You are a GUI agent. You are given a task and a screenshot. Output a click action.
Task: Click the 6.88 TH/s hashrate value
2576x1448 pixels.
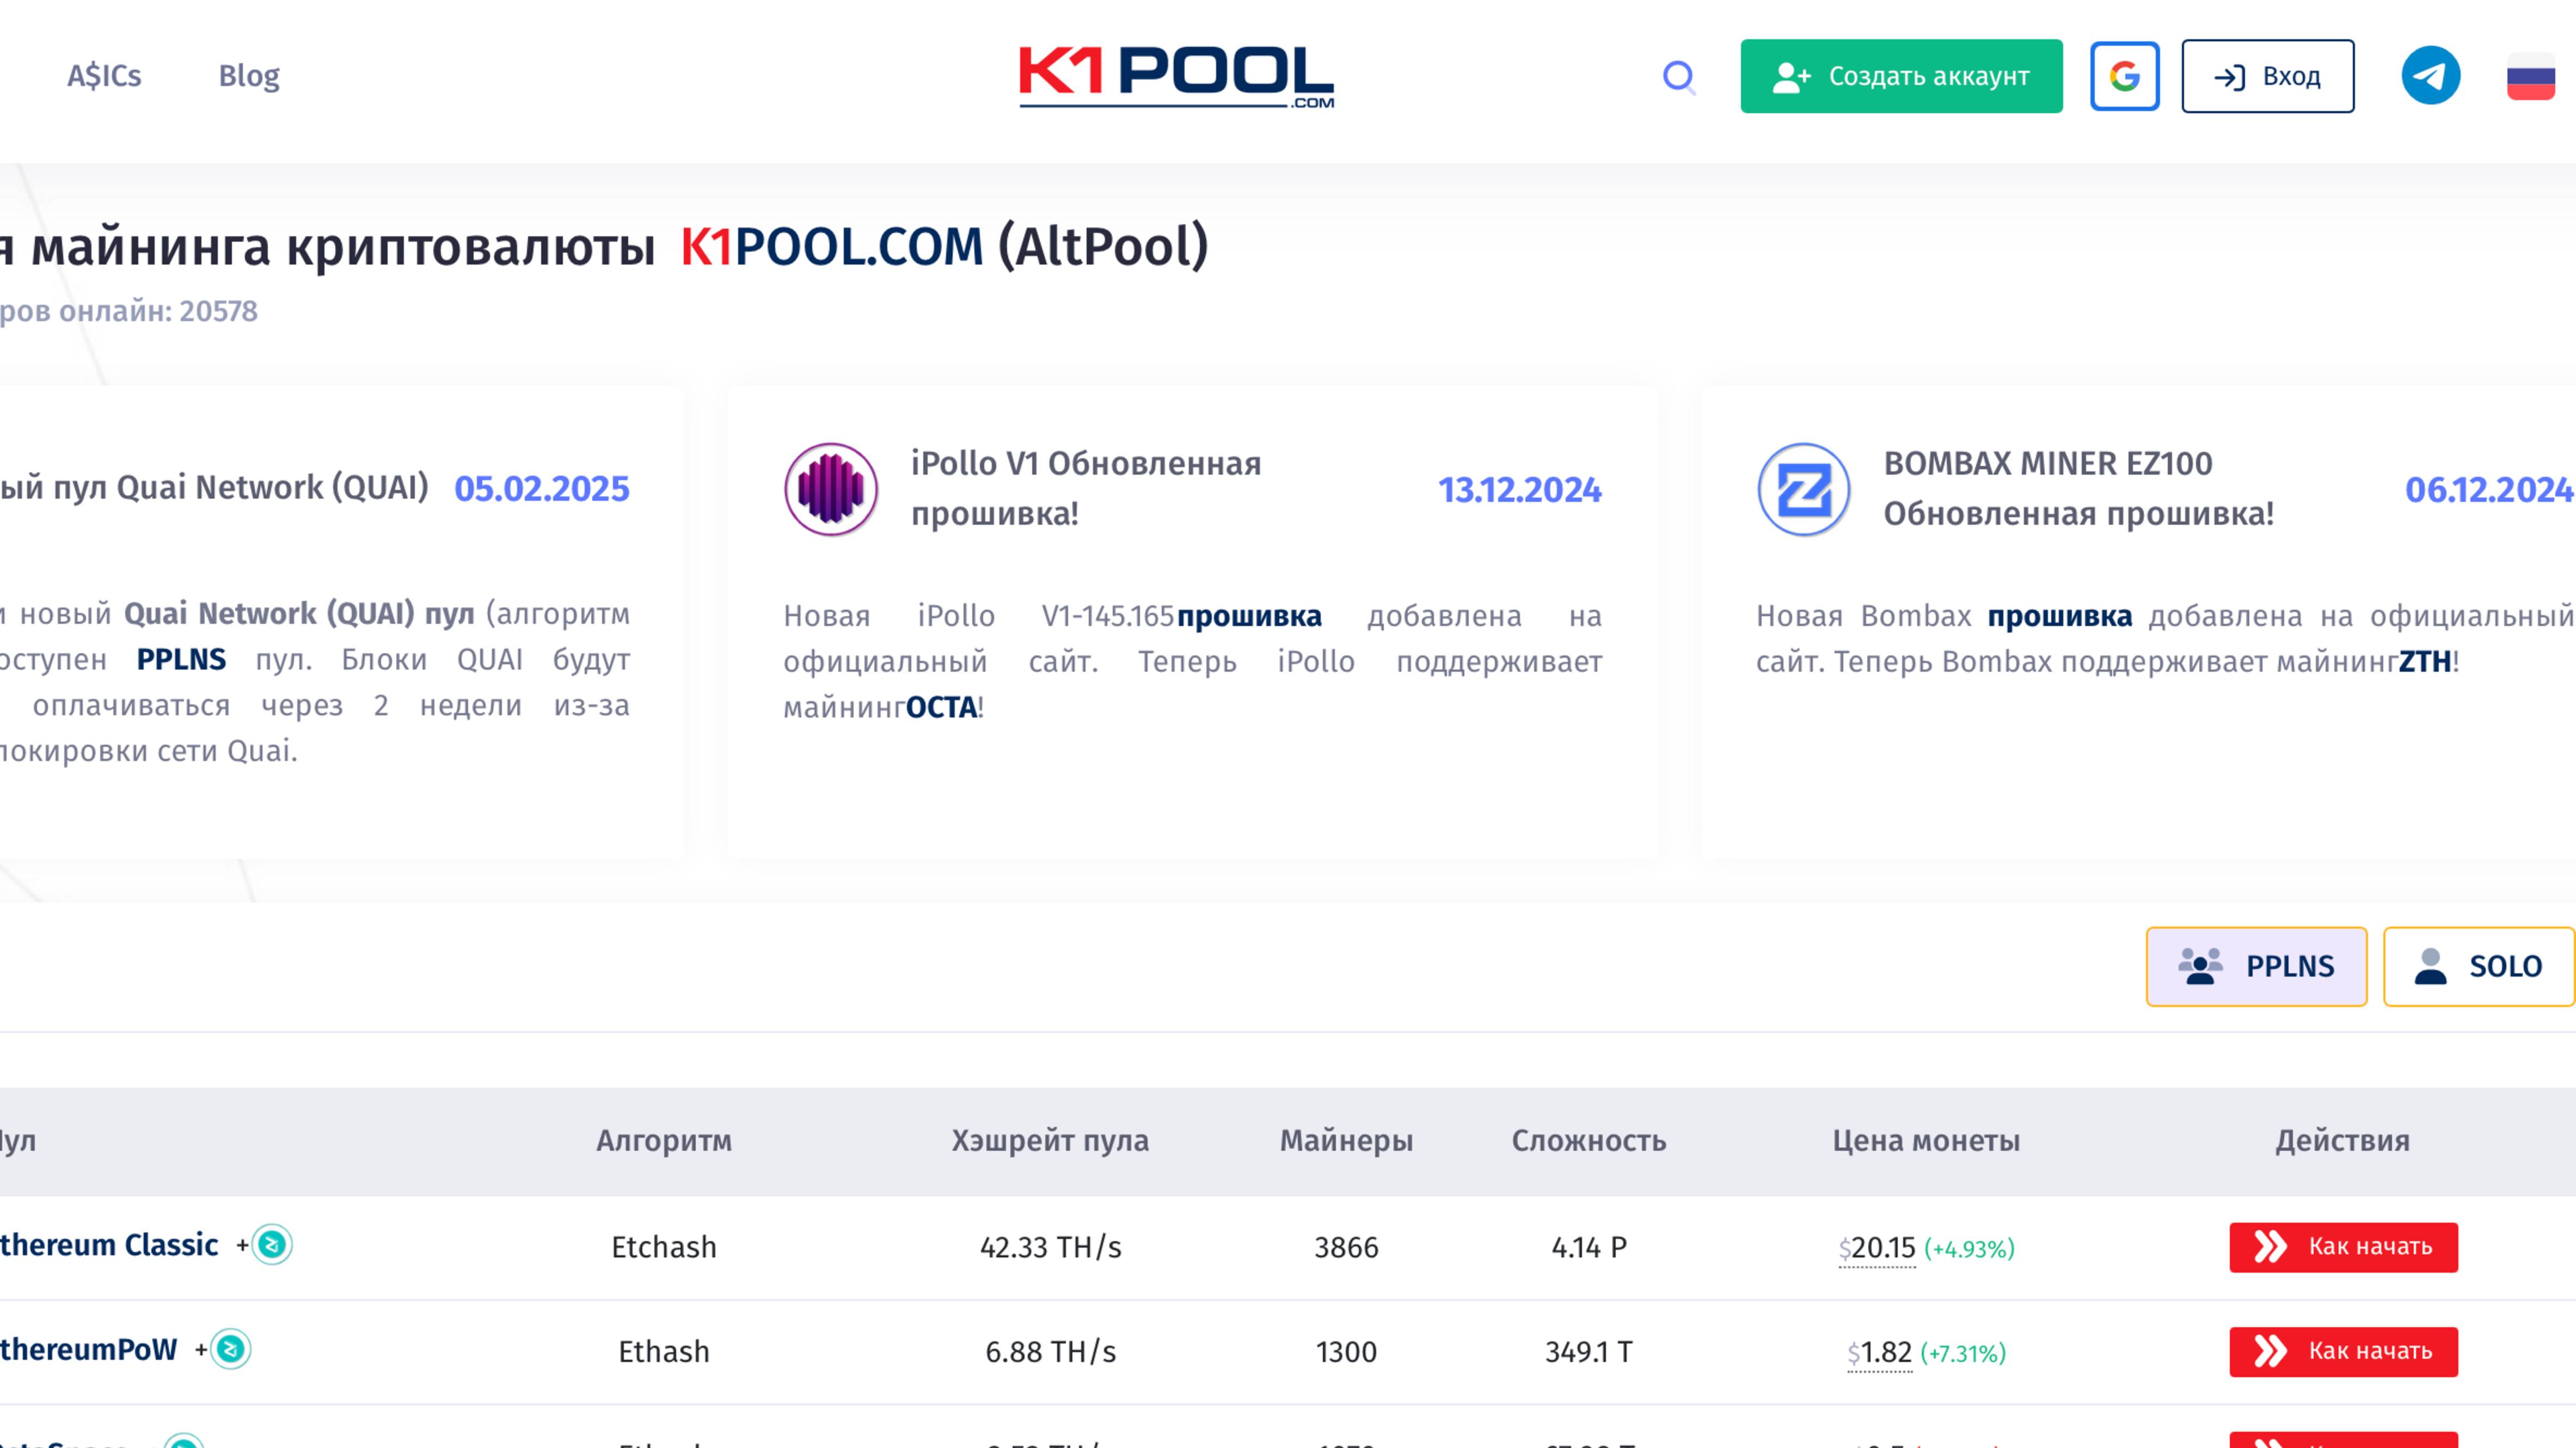tap(1050, 1353)
